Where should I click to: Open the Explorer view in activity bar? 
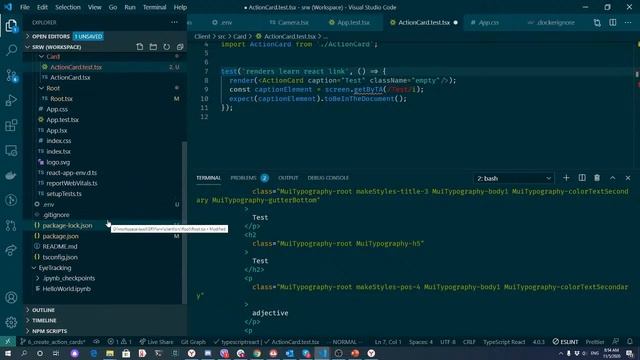pyautogui.click(x=11, y=26)
